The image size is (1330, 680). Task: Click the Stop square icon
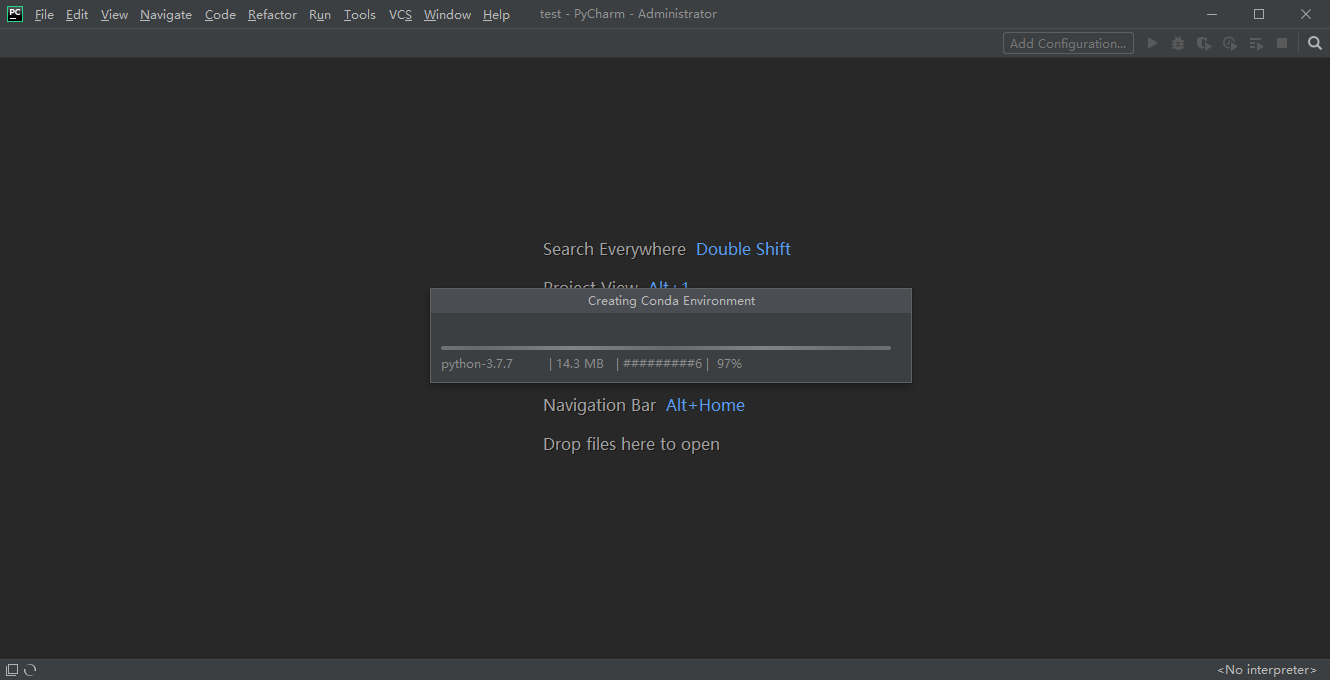click(x=1282, y=43)
